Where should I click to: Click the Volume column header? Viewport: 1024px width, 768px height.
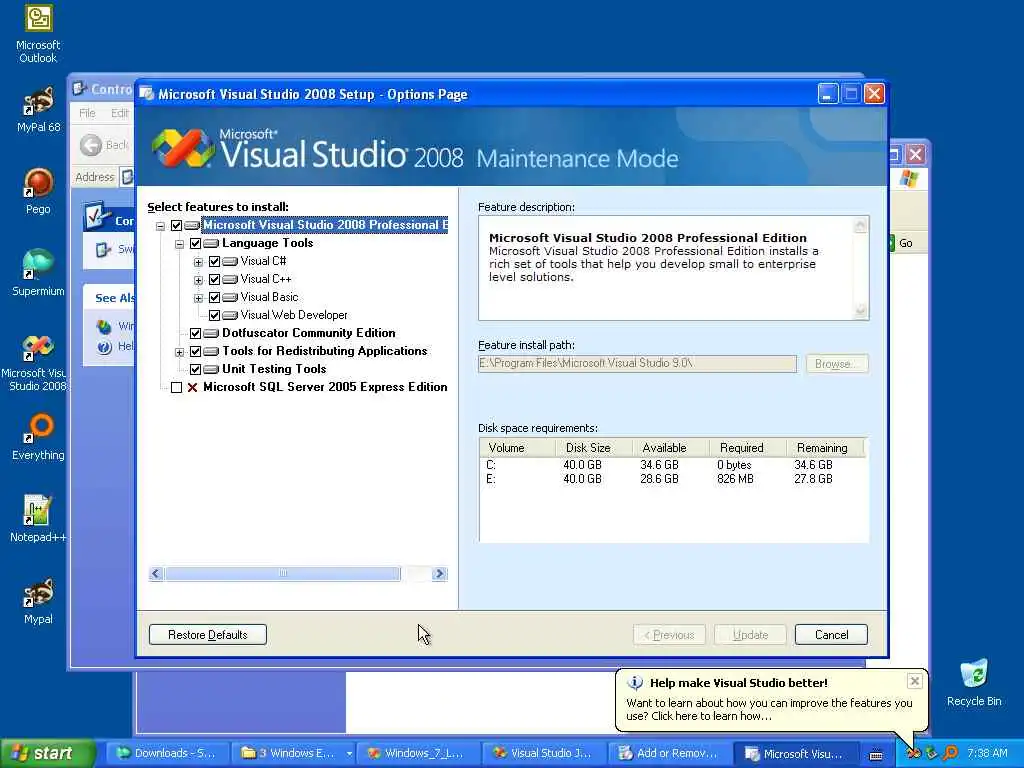click(517, 448)
